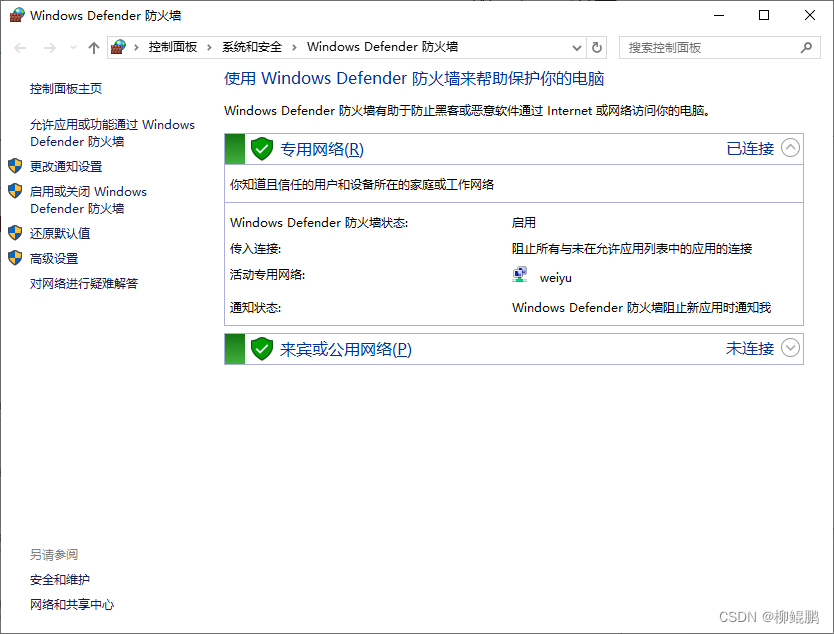Collapse the 专用网络 section chevron
The height and width of the screenshot is (634, 834).
tap(790, 148)
